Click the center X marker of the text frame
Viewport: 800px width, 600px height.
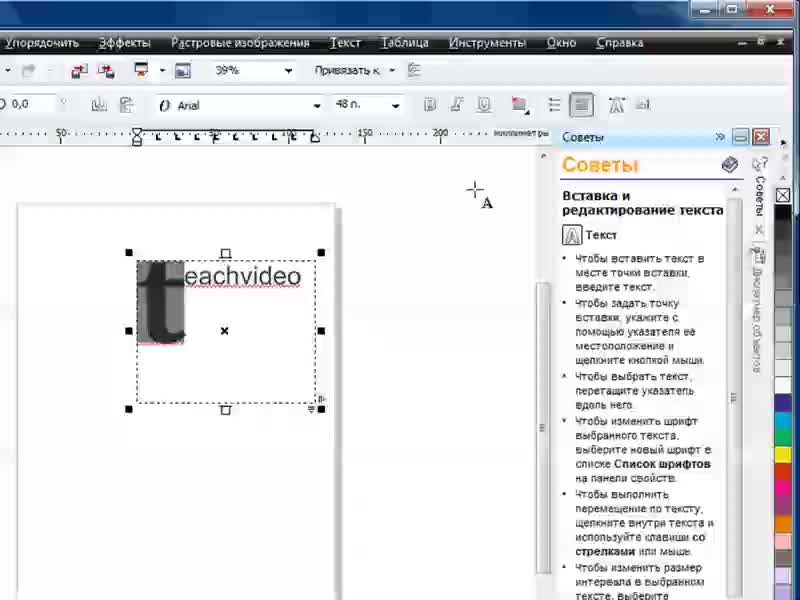[x=224, y=331]
